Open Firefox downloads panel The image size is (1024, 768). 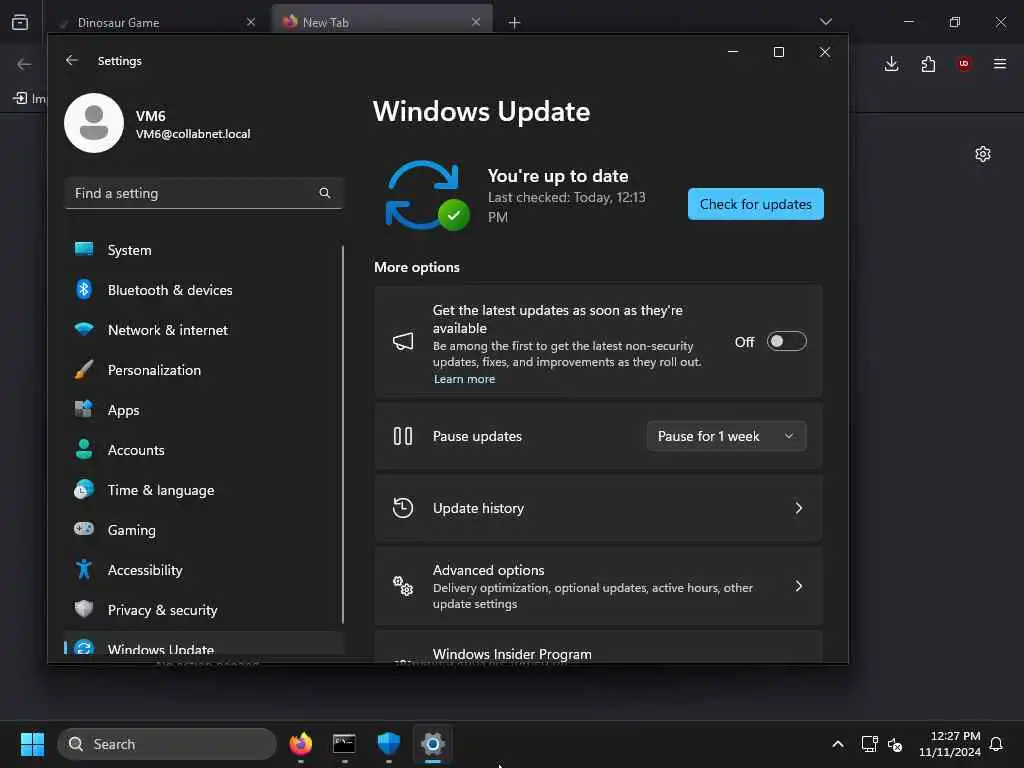point(891,64)
